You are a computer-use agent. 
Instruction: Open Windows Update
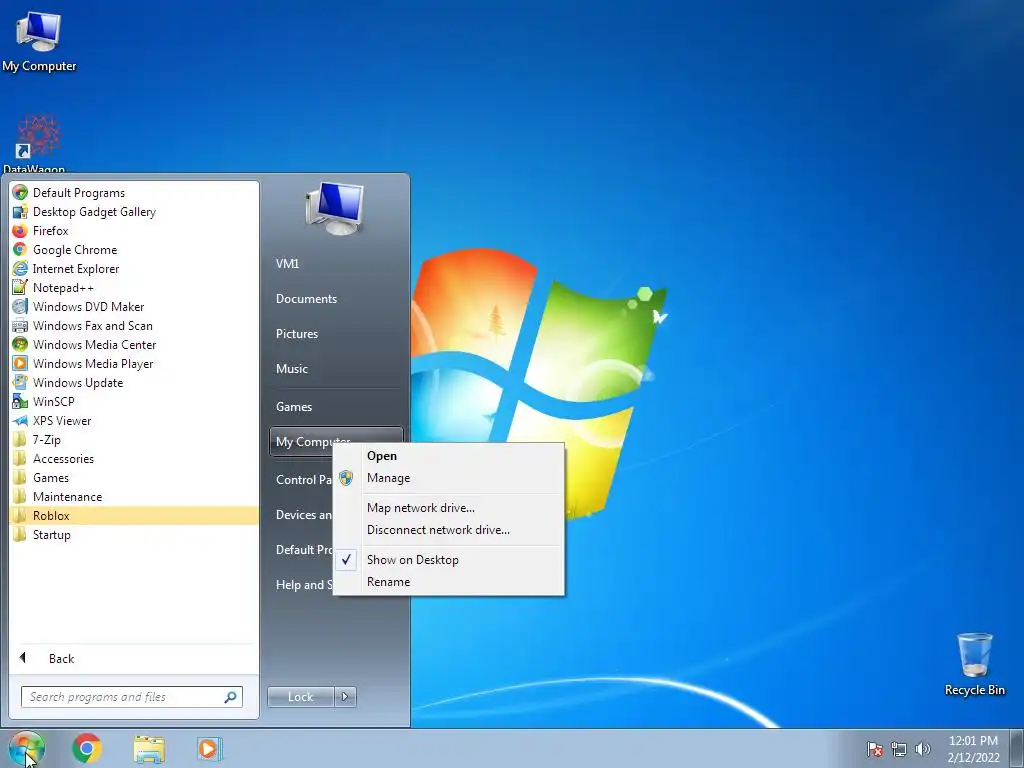(x=134, y=382)
